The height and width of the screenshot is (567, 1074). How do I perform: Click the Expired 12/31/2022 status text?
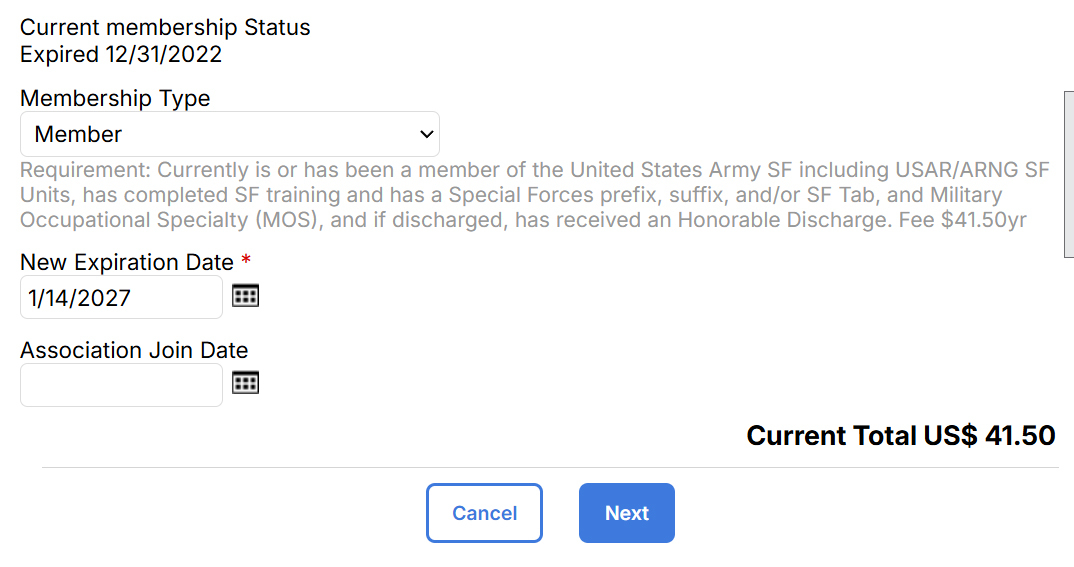[121, 54]
